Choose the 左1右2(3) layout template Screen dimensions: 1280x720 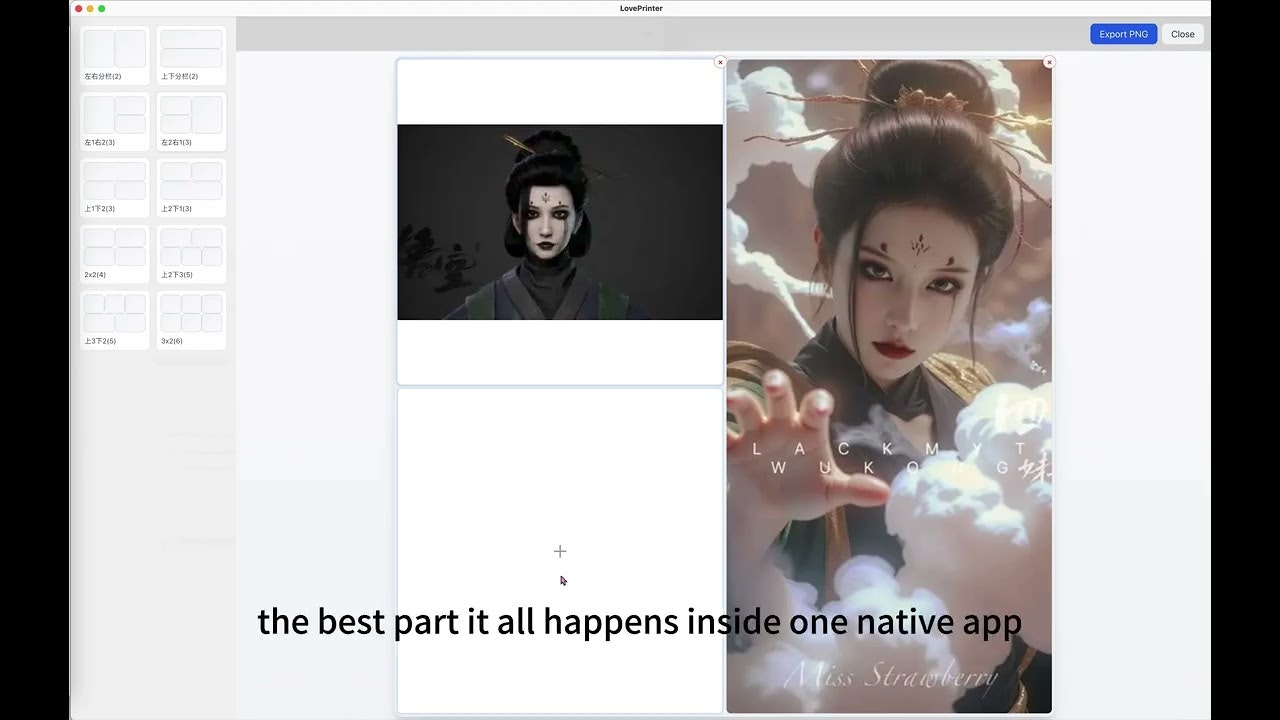[x=115, y=121]
